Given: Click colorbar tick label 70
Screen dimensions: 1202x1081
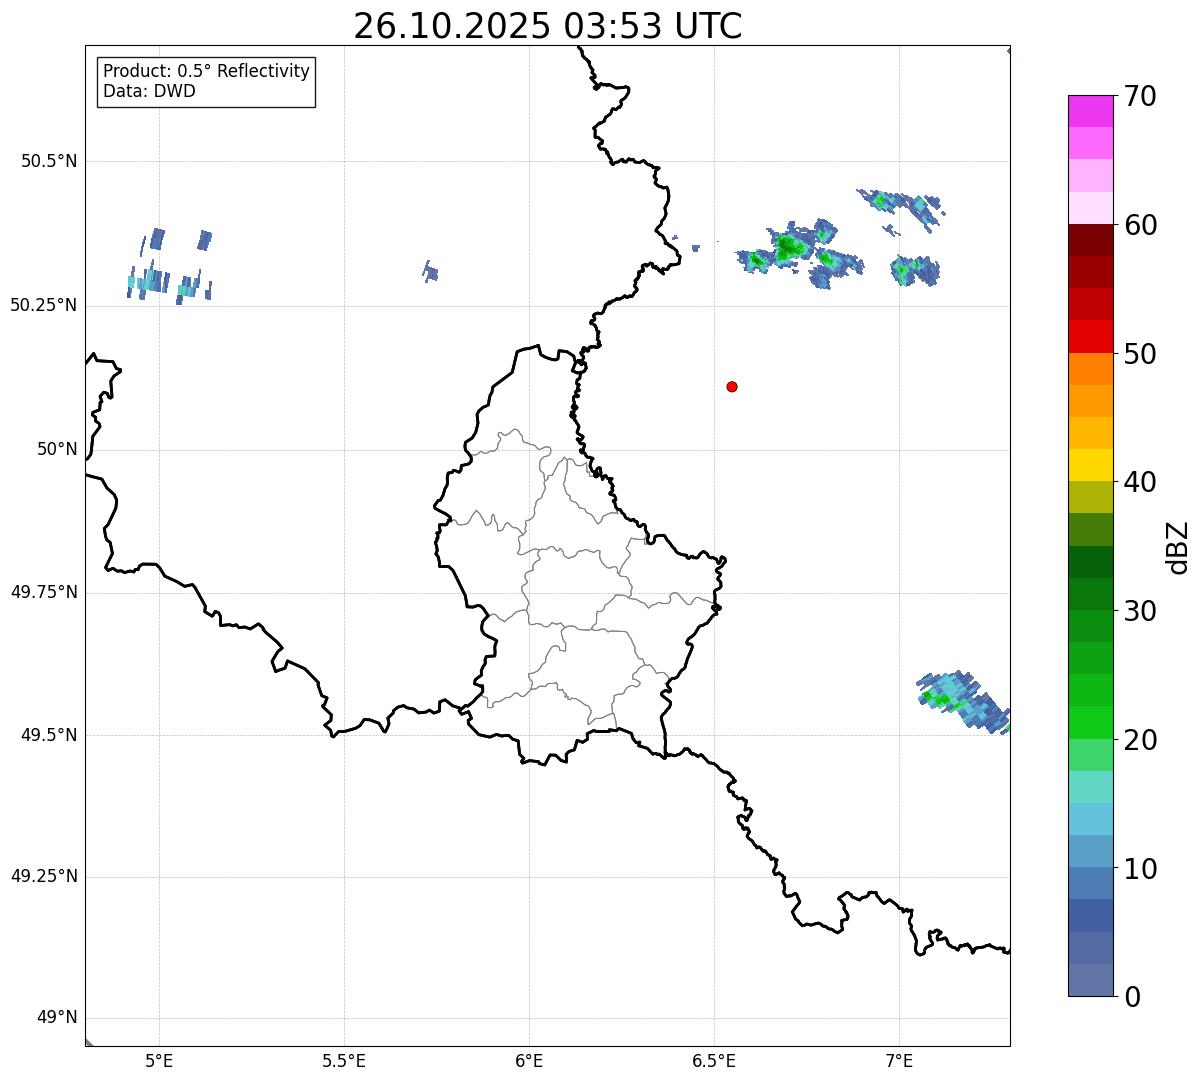Looking at the screenshot, I should (x=1140, y=96).
